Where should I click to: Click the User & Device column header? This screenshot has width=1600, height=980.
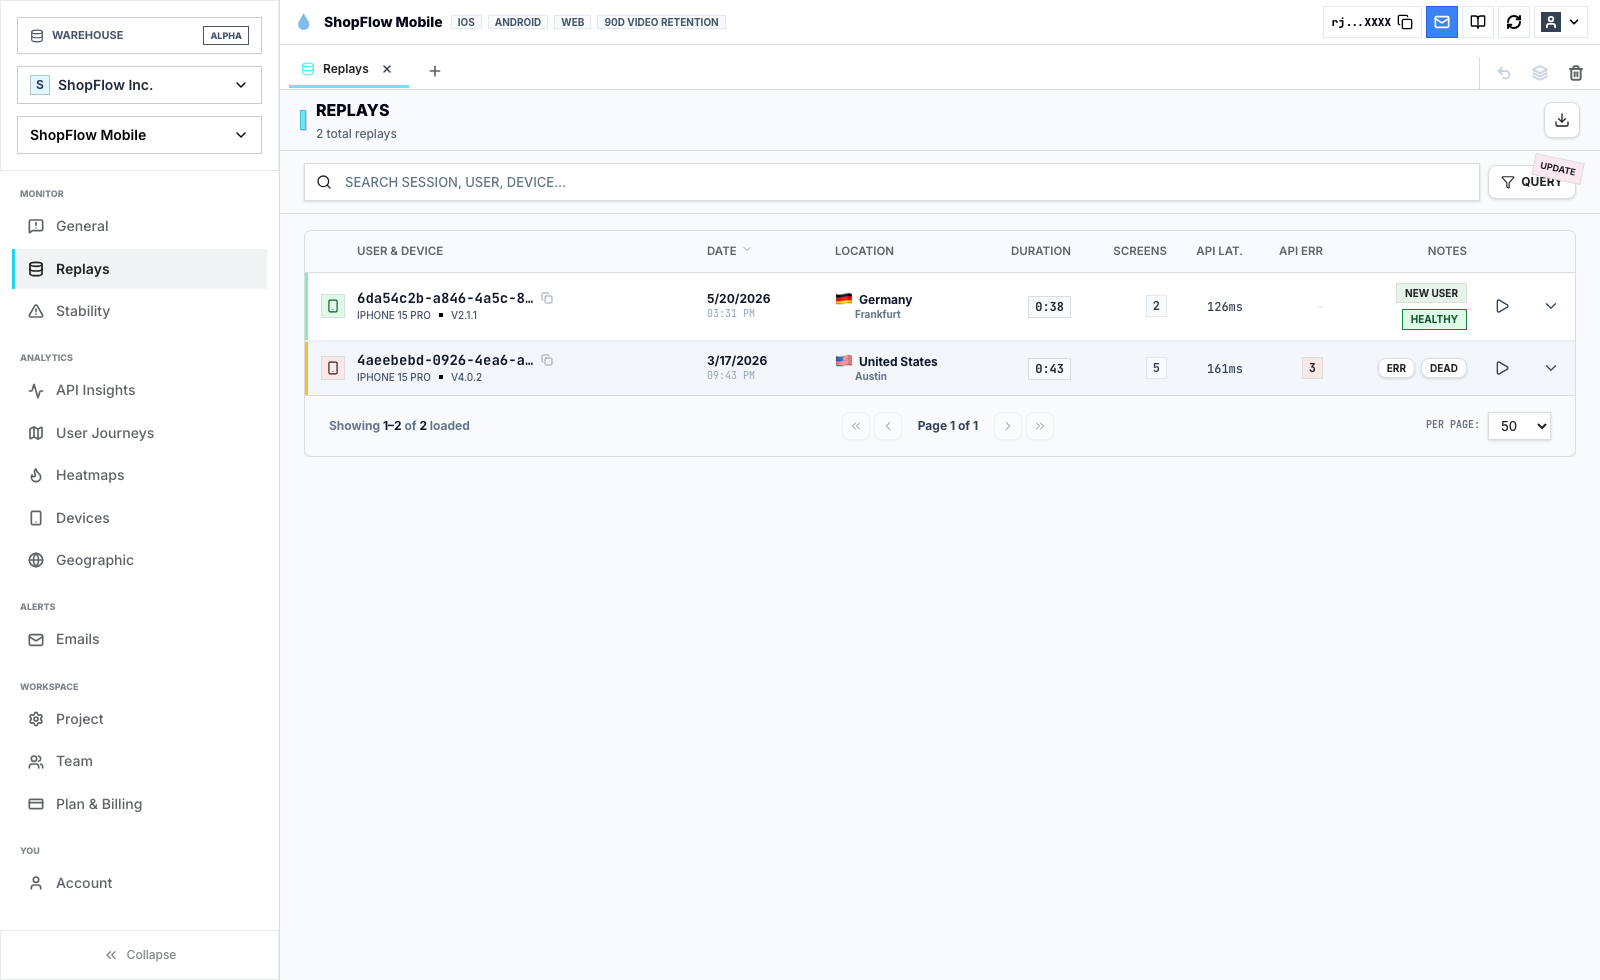(x=400, y=251)
